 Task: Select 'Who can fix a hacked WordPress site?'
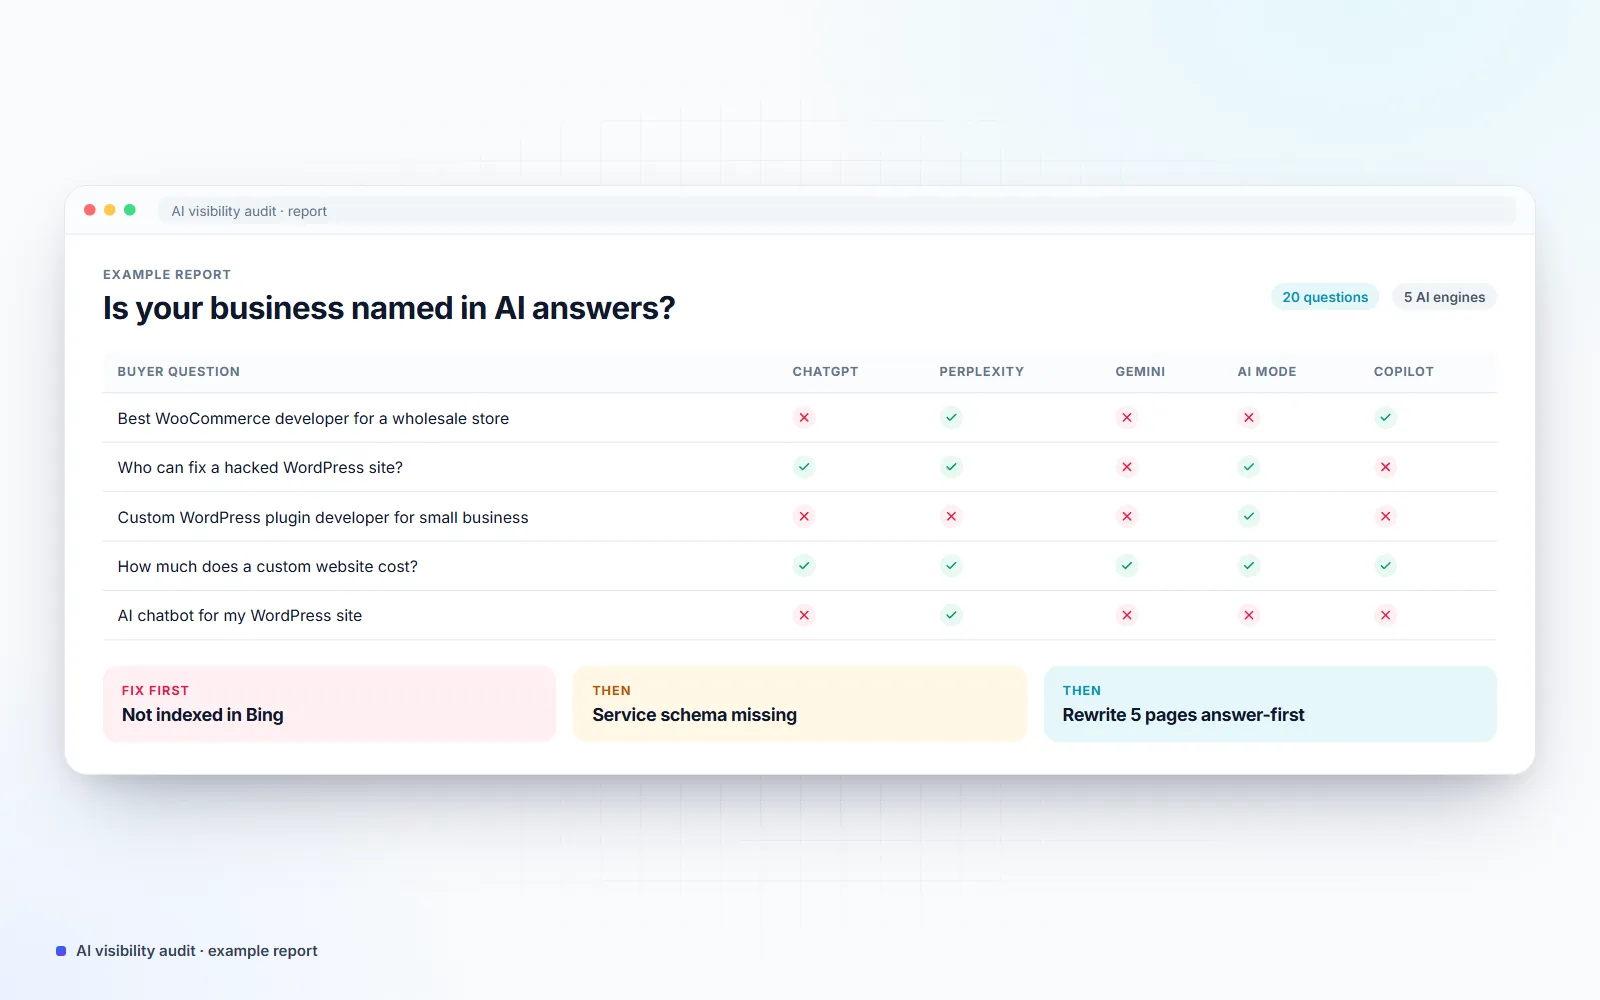coord(260,467)
